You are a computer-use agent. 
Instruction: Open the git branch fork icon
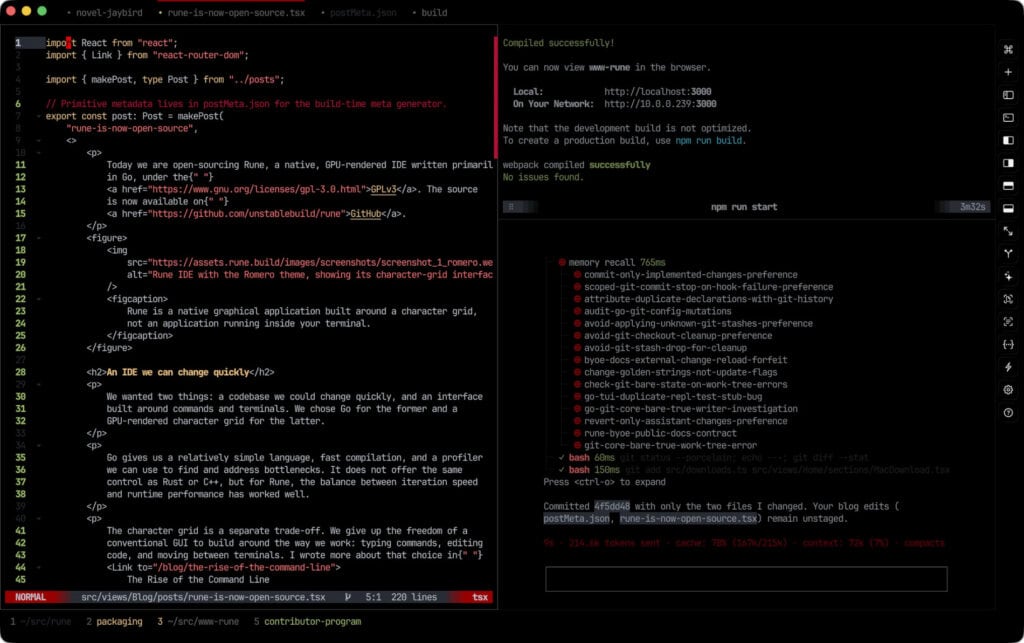[1008, 254]
